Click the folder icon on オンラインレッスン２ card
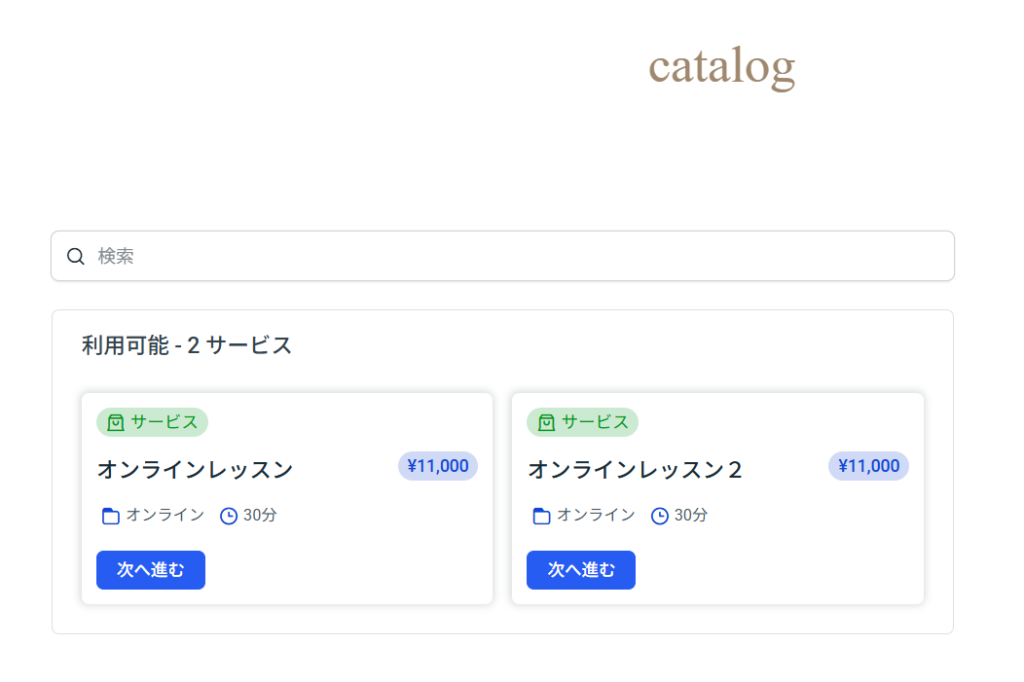The height and width of the screenshot is (682, 1024). pos(542,516)
